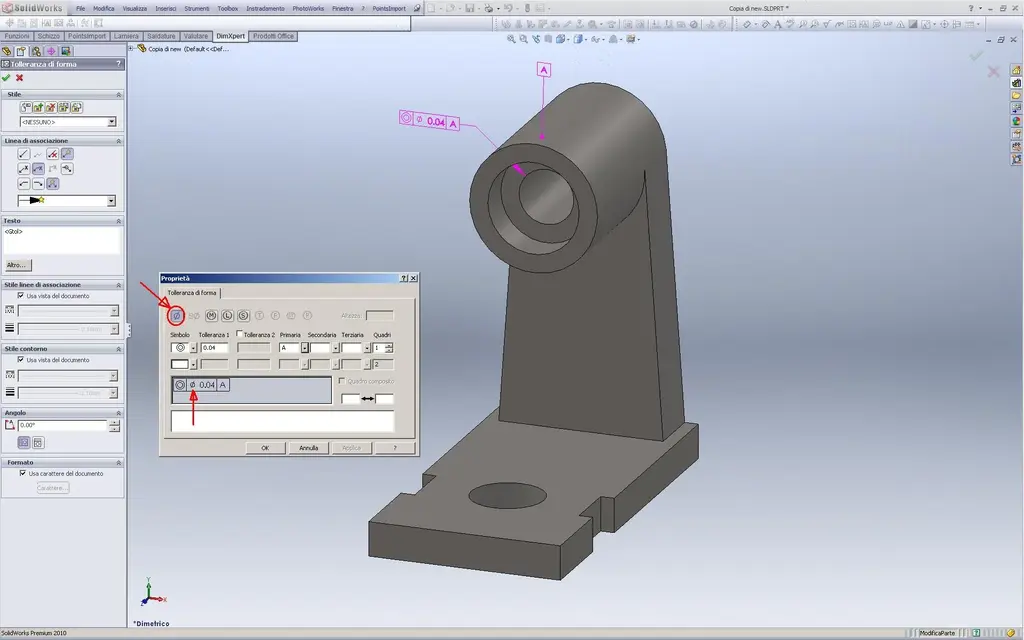The width and height of the screenshot is (1024, 640).
Task: Click the Tolleranza 1 value field
Action: pyautogui.click(x=214, y=348)
